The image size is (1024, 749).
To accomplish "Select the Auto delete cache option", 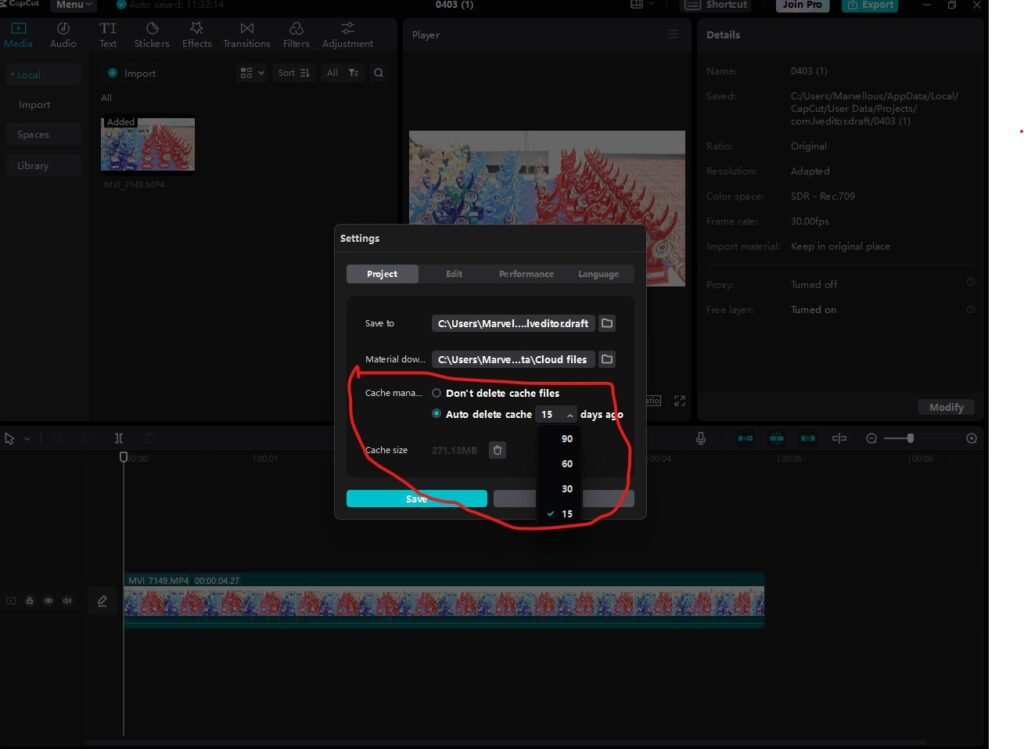I will 436,413.
